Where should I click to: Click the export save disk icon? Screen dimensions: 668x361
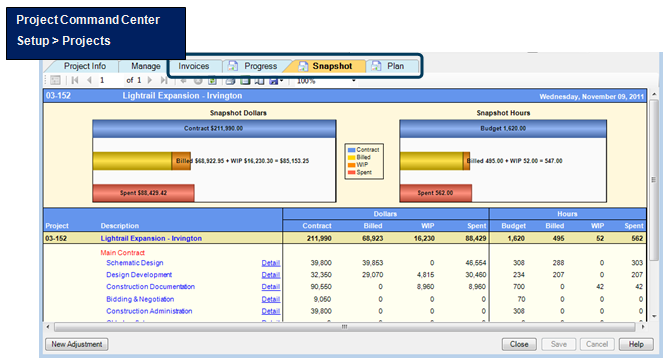coord(274,81)
